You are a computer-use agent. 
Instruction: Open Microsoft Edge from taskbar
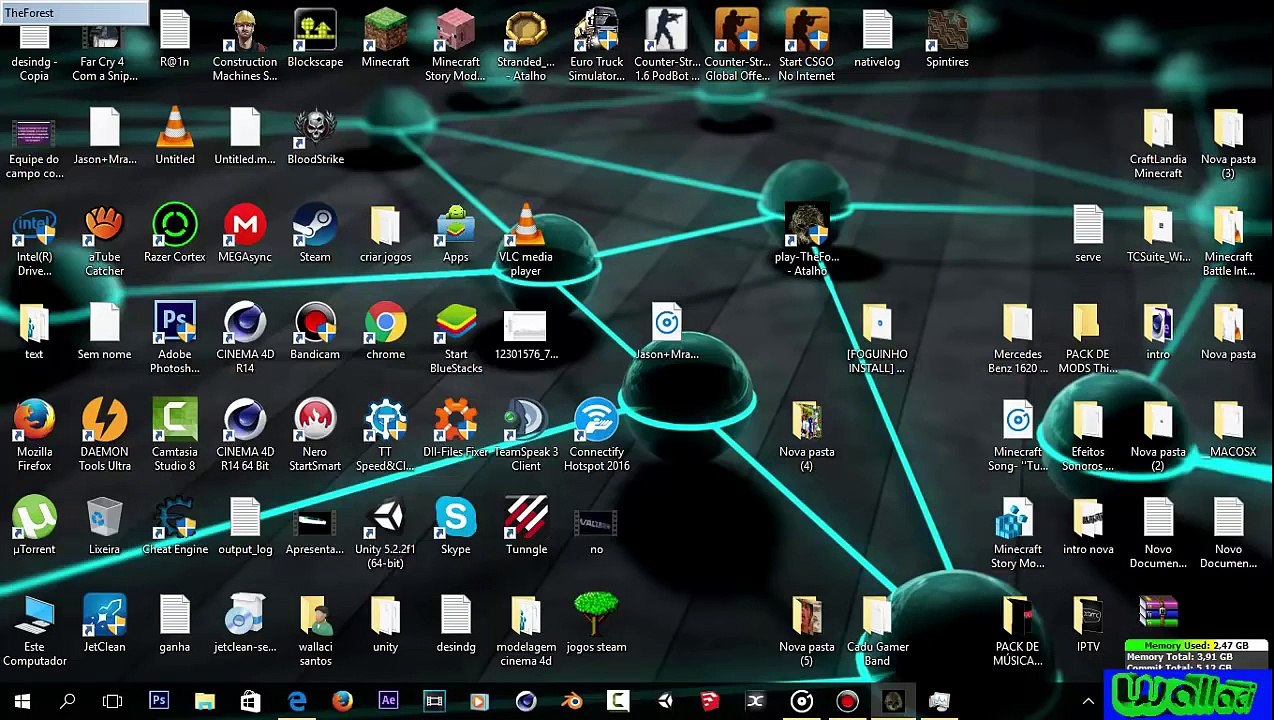click(x=297, y=702)
